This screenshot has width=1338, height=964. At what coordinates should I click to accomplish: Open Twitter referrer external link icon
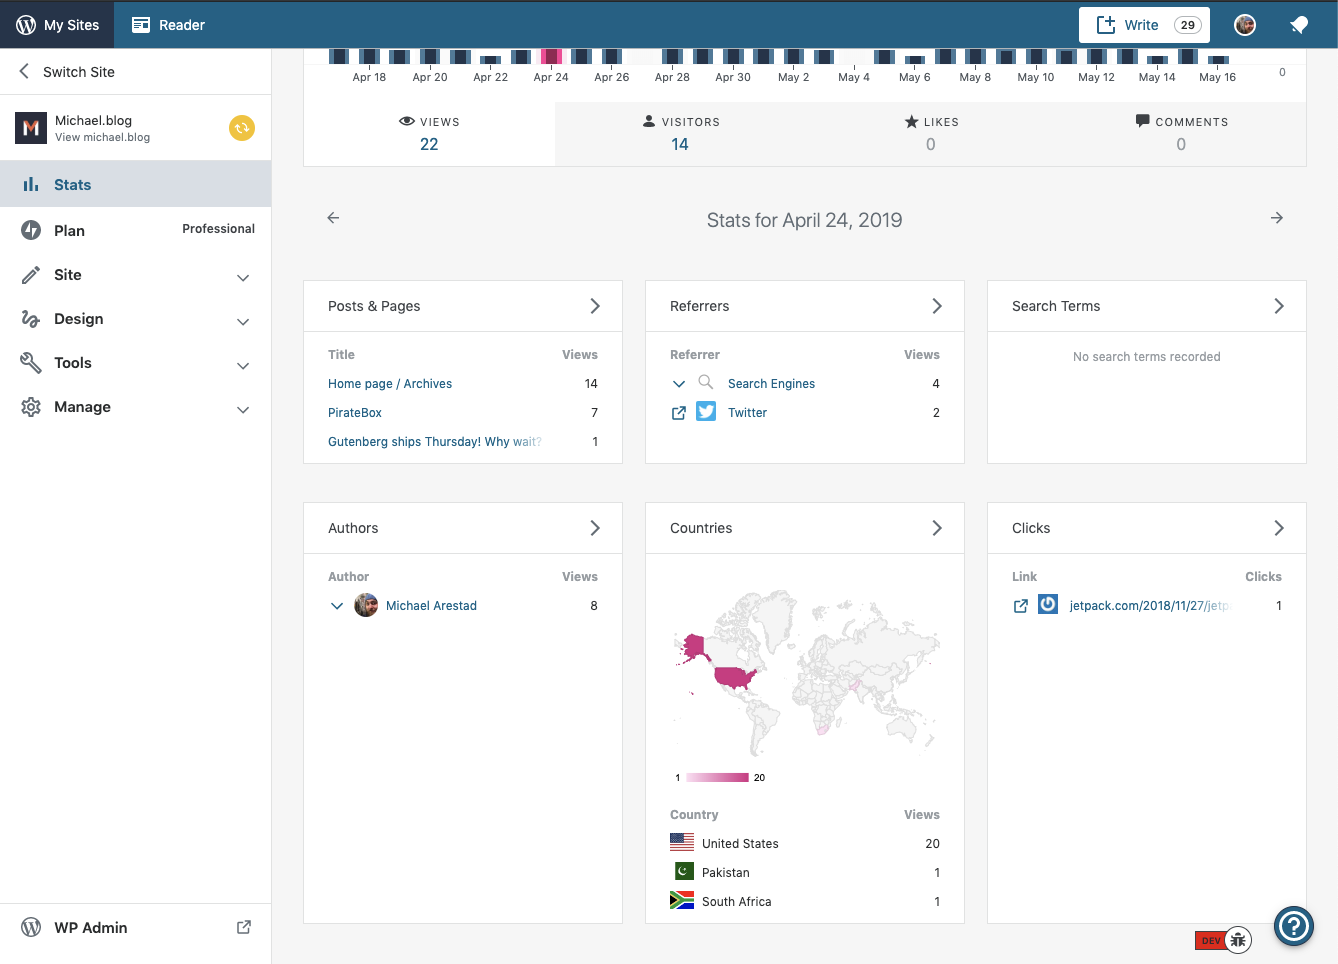pyautogui.click(x=679, y=413)
